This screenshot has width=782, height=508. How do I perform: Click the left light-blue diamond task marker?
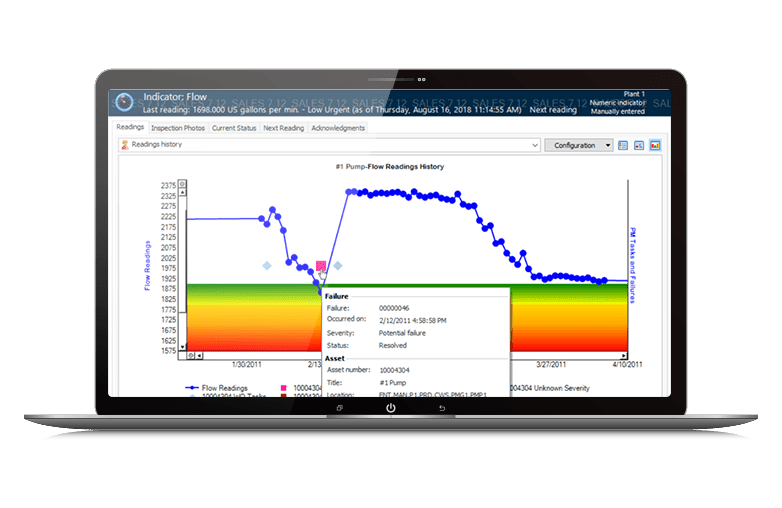tap(267, 266)
